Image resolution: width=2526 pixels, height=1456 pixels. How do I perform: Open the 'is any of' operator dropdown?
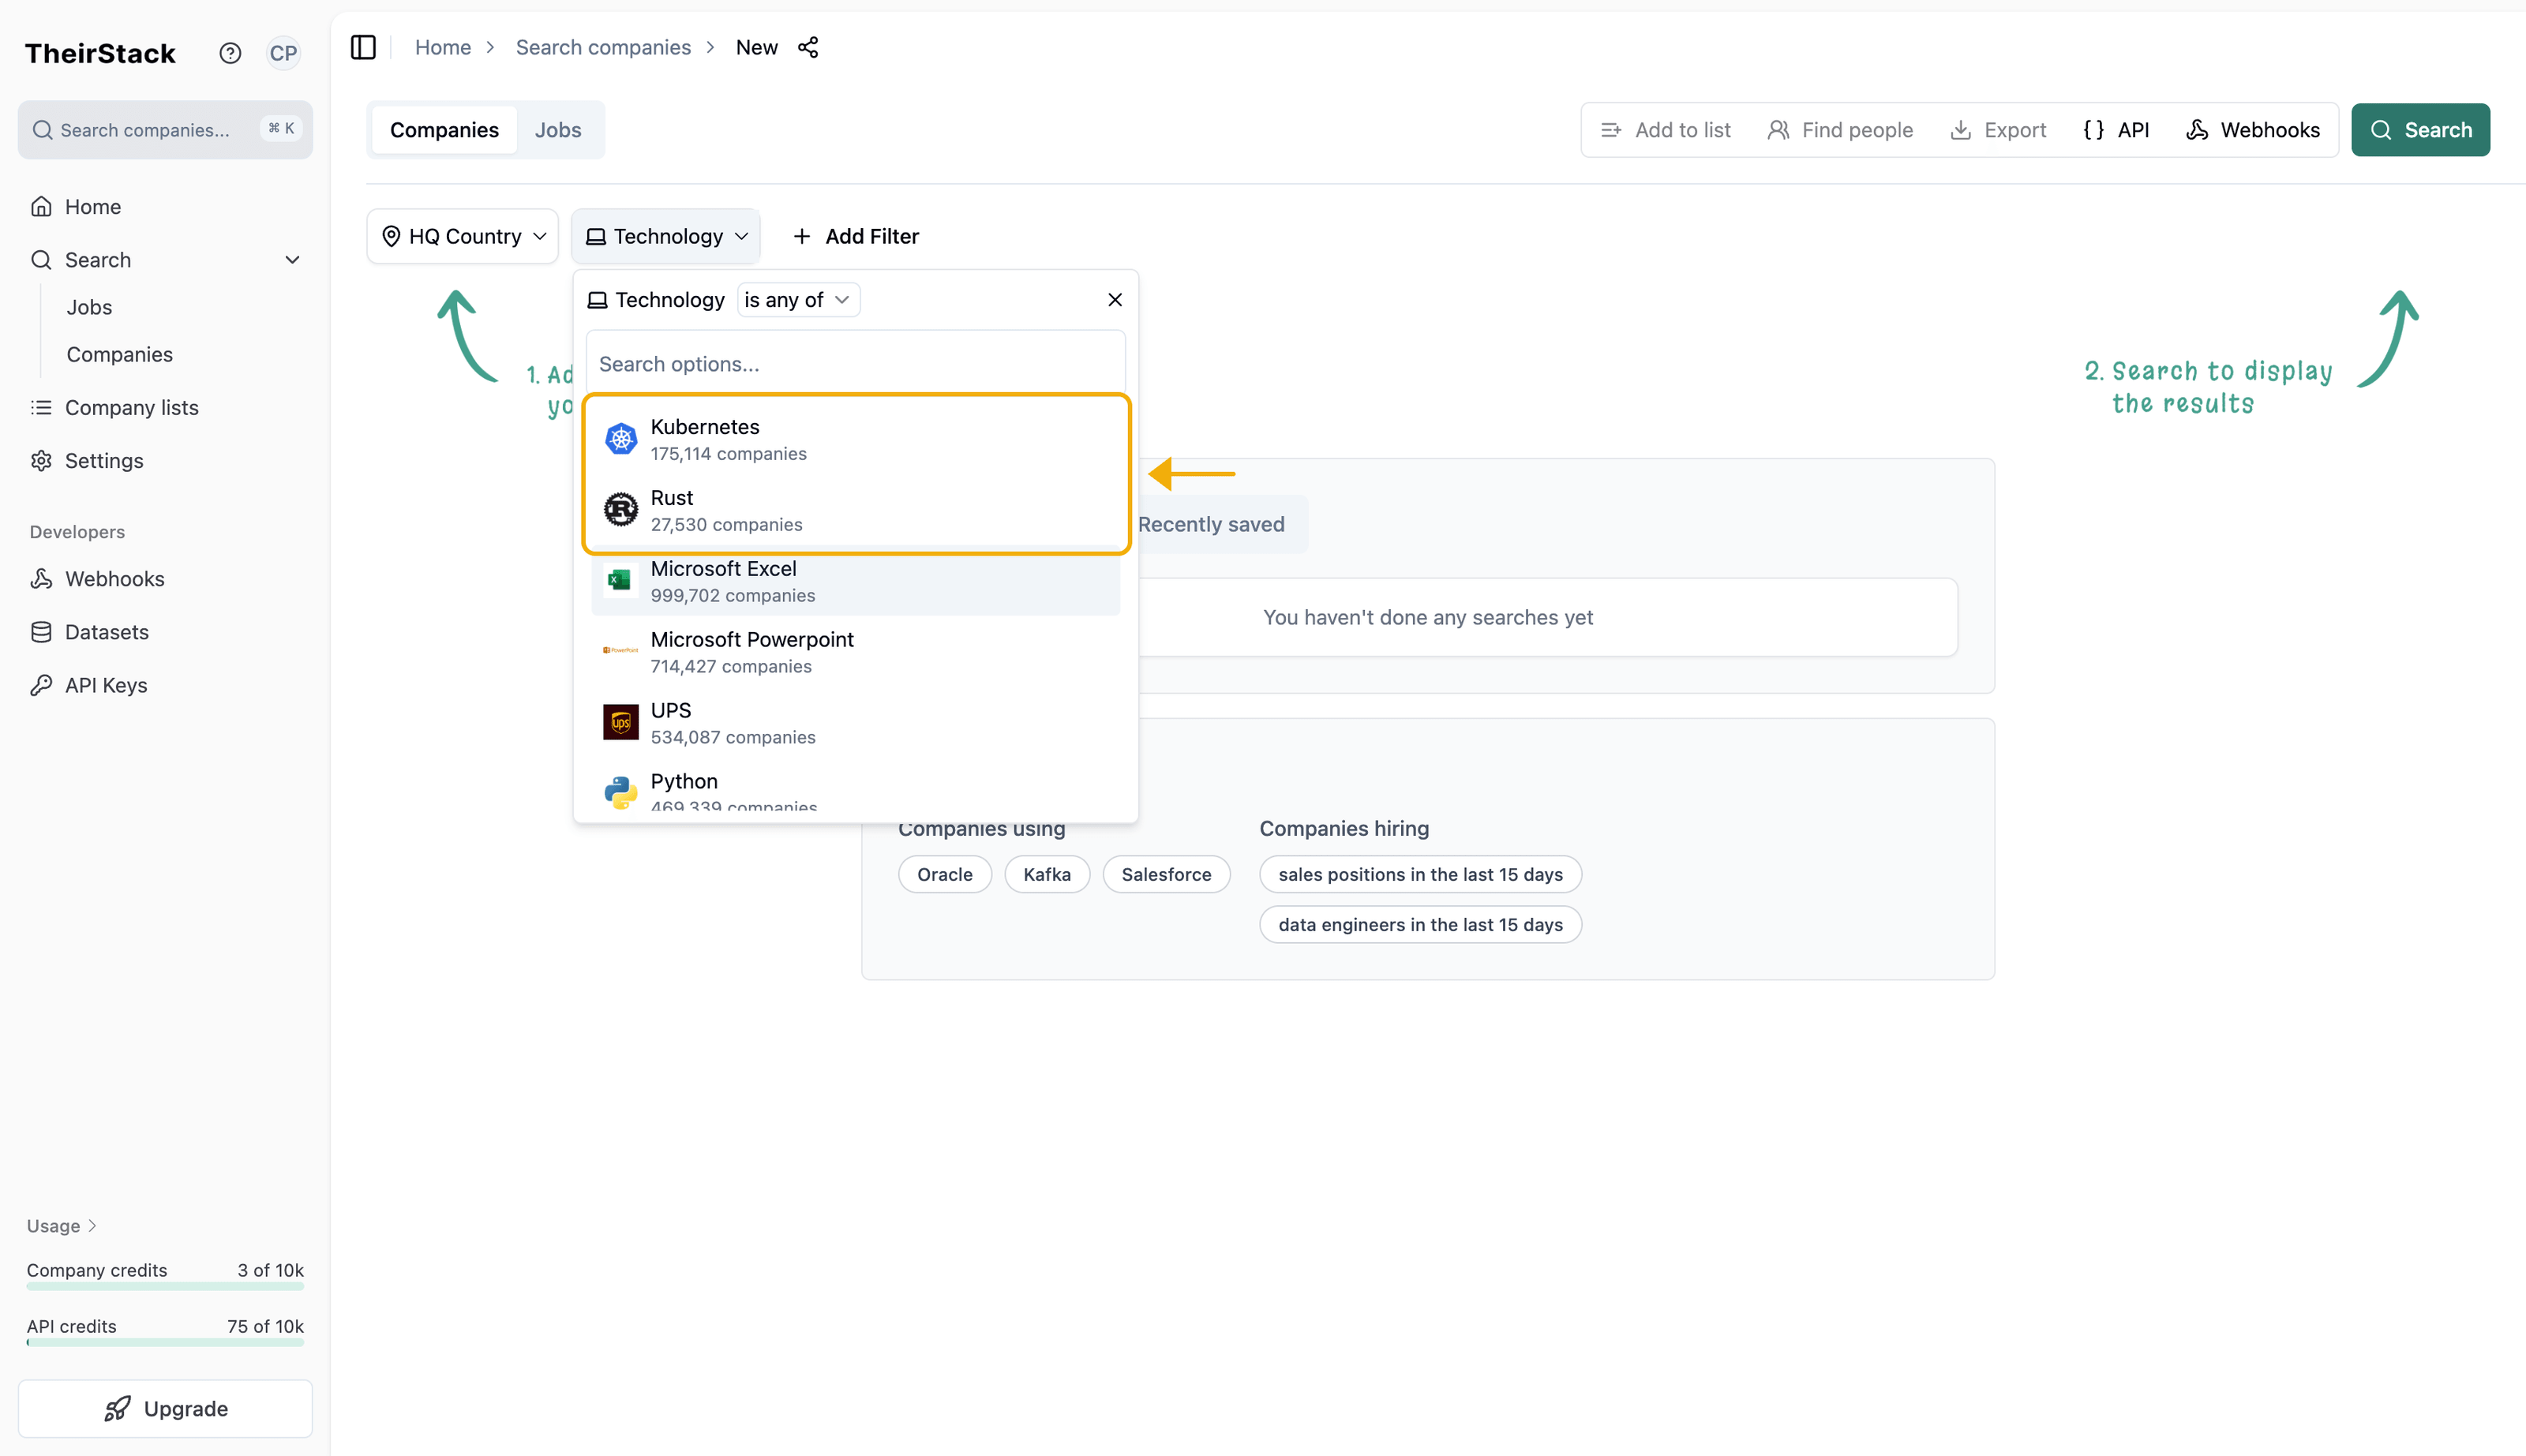(797, 299)
